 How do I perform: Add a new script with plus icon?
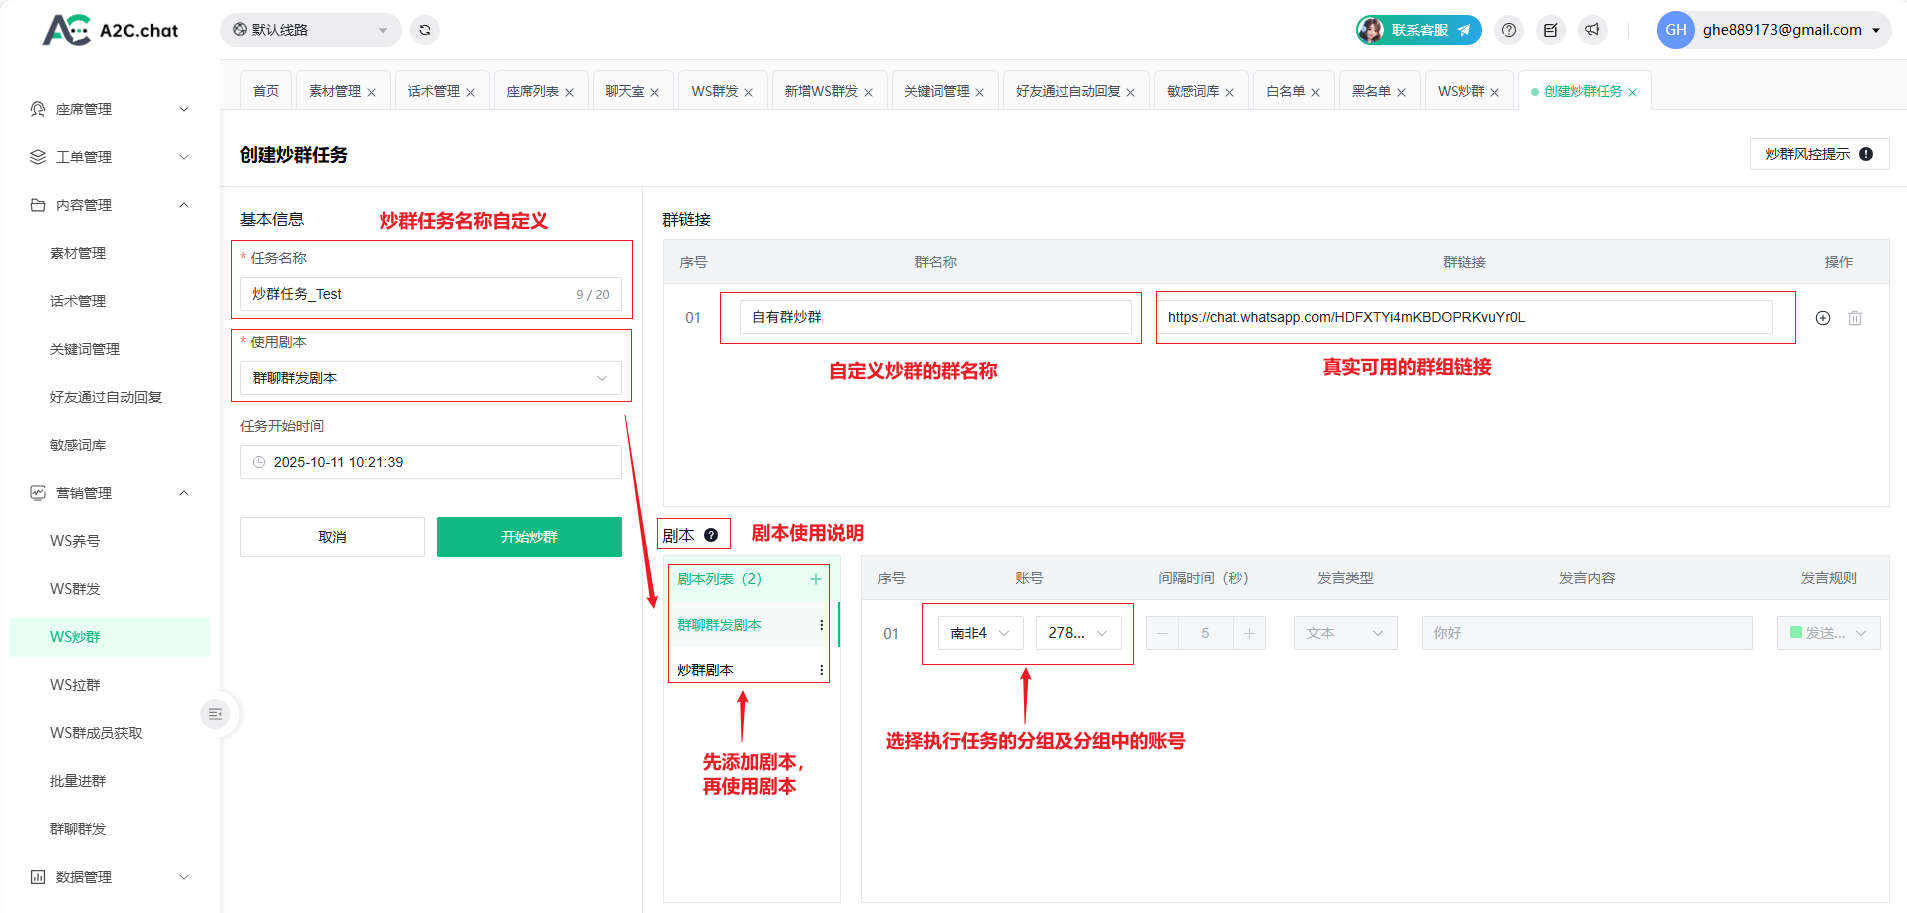pos(816,579)
